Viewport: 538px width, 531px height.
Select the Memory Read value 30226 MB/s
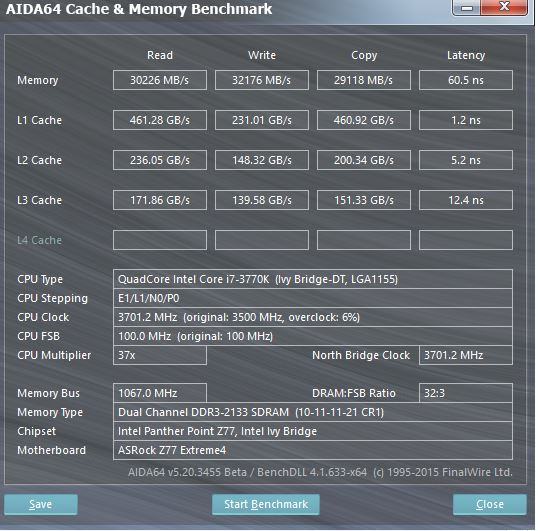pyautogui.click(x=160, y=80)
